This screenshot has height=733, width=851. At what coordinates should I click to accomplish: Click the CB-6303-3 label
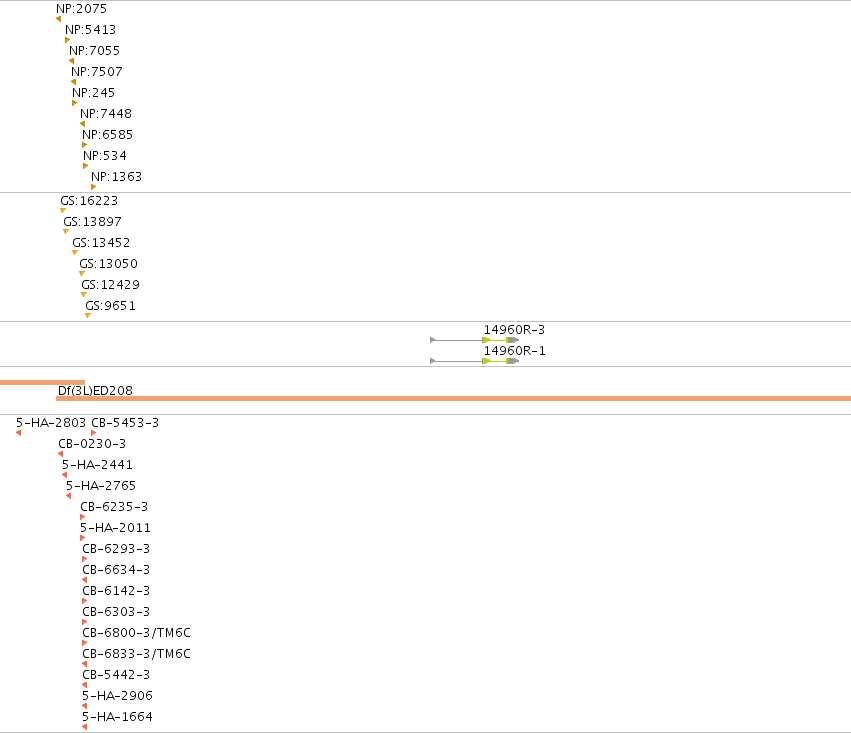point(116,612)
